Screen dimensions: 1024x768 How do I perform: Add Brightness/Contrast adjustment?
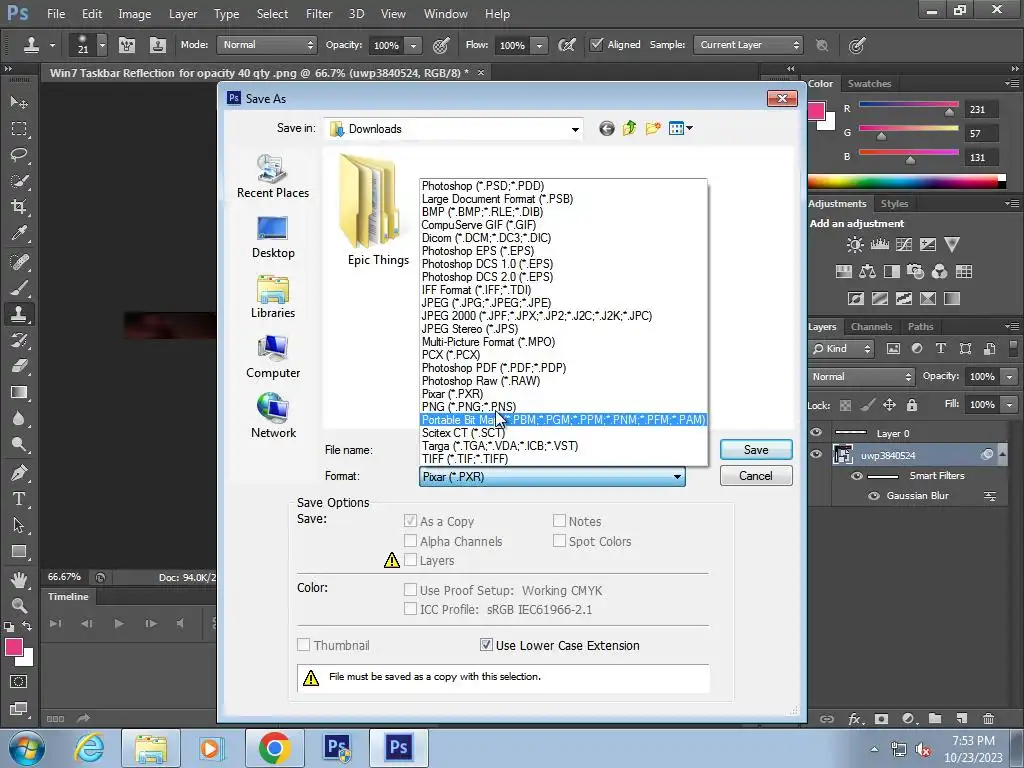point(854,245)
